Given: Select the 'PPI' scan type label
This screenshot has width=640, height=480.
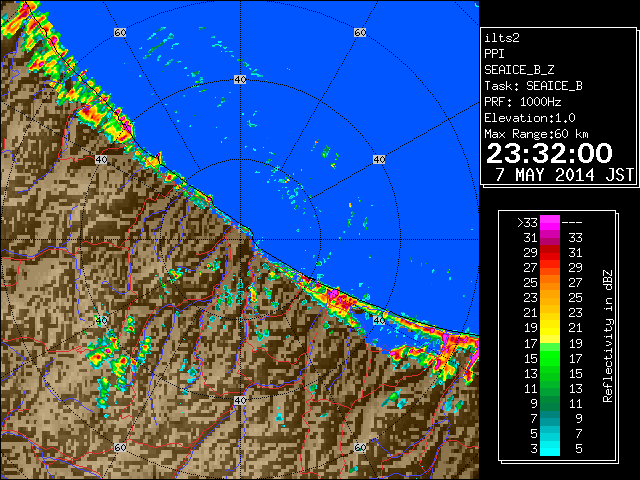Looking at the screenshot, I should pyautogui.click(x=494, y=54).
